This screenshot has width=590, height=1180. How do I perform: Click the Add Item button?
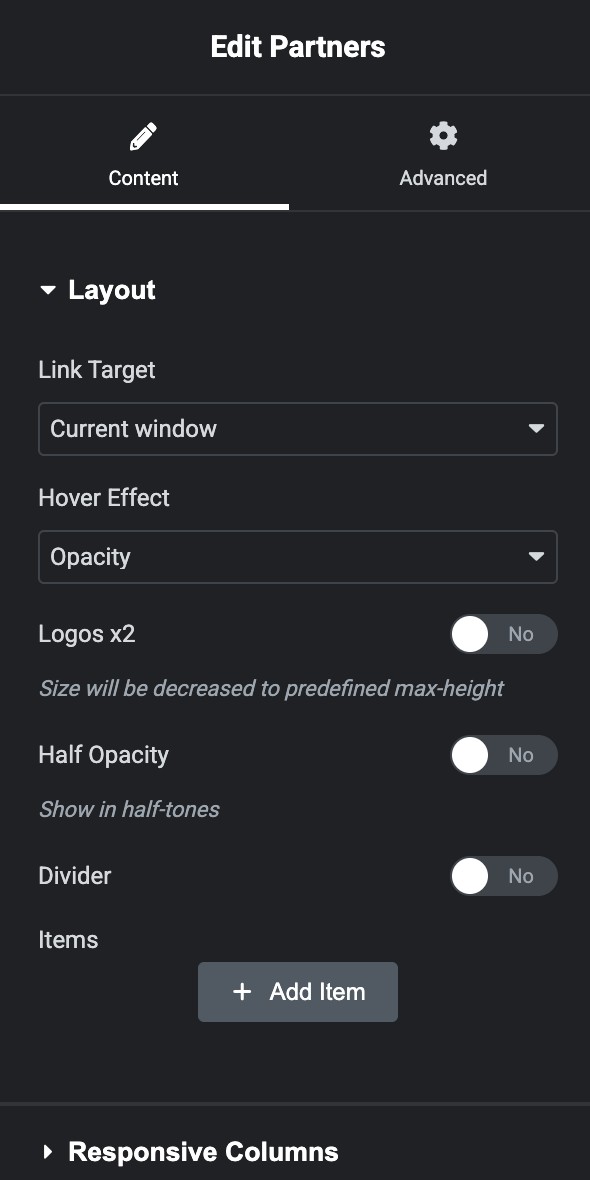point(298,992)
